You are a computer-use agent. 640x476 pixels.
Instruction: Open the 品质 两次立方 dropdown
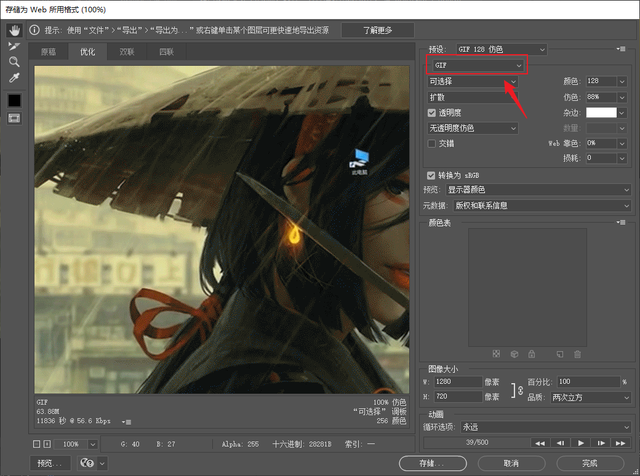590,397
